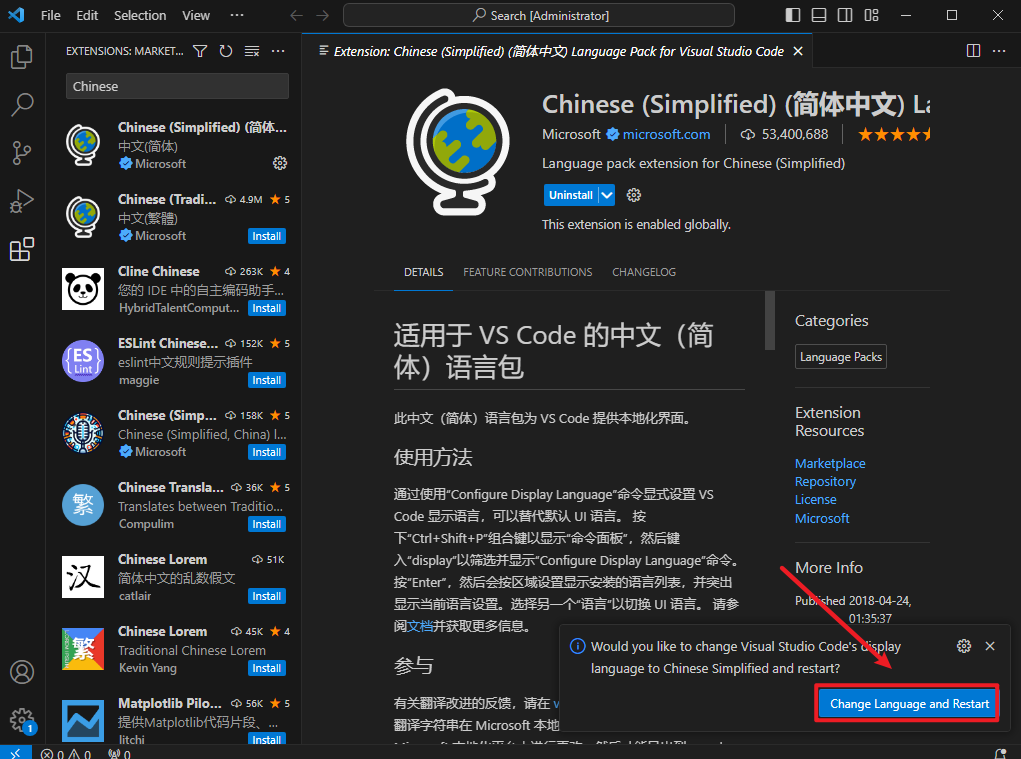Close the Chinese language pack extension tab
1021x759 pixels.
click(798, 51)
